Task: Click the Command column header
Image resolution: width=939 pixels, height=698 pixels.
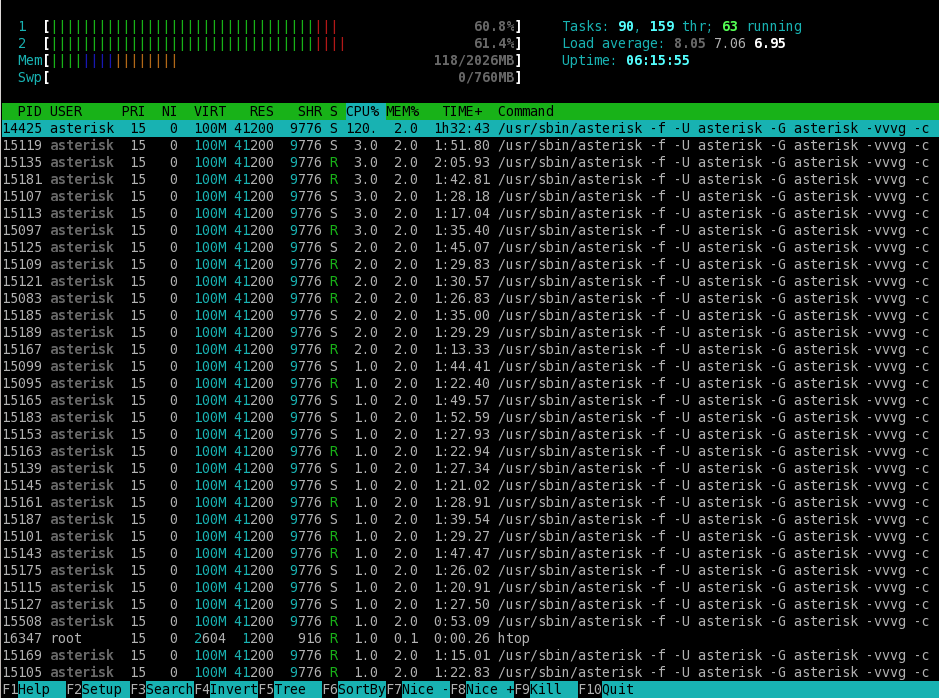Action: (526, 111)
